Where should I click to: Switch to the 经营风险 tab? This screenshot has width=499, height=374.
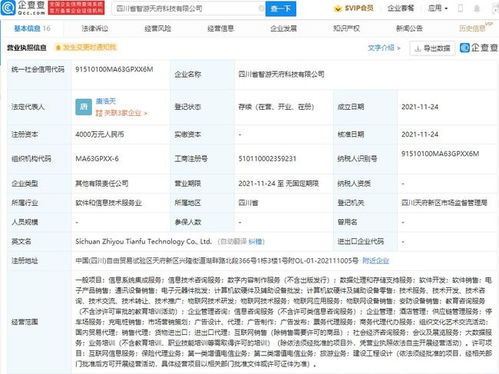(x=158, y=29)
